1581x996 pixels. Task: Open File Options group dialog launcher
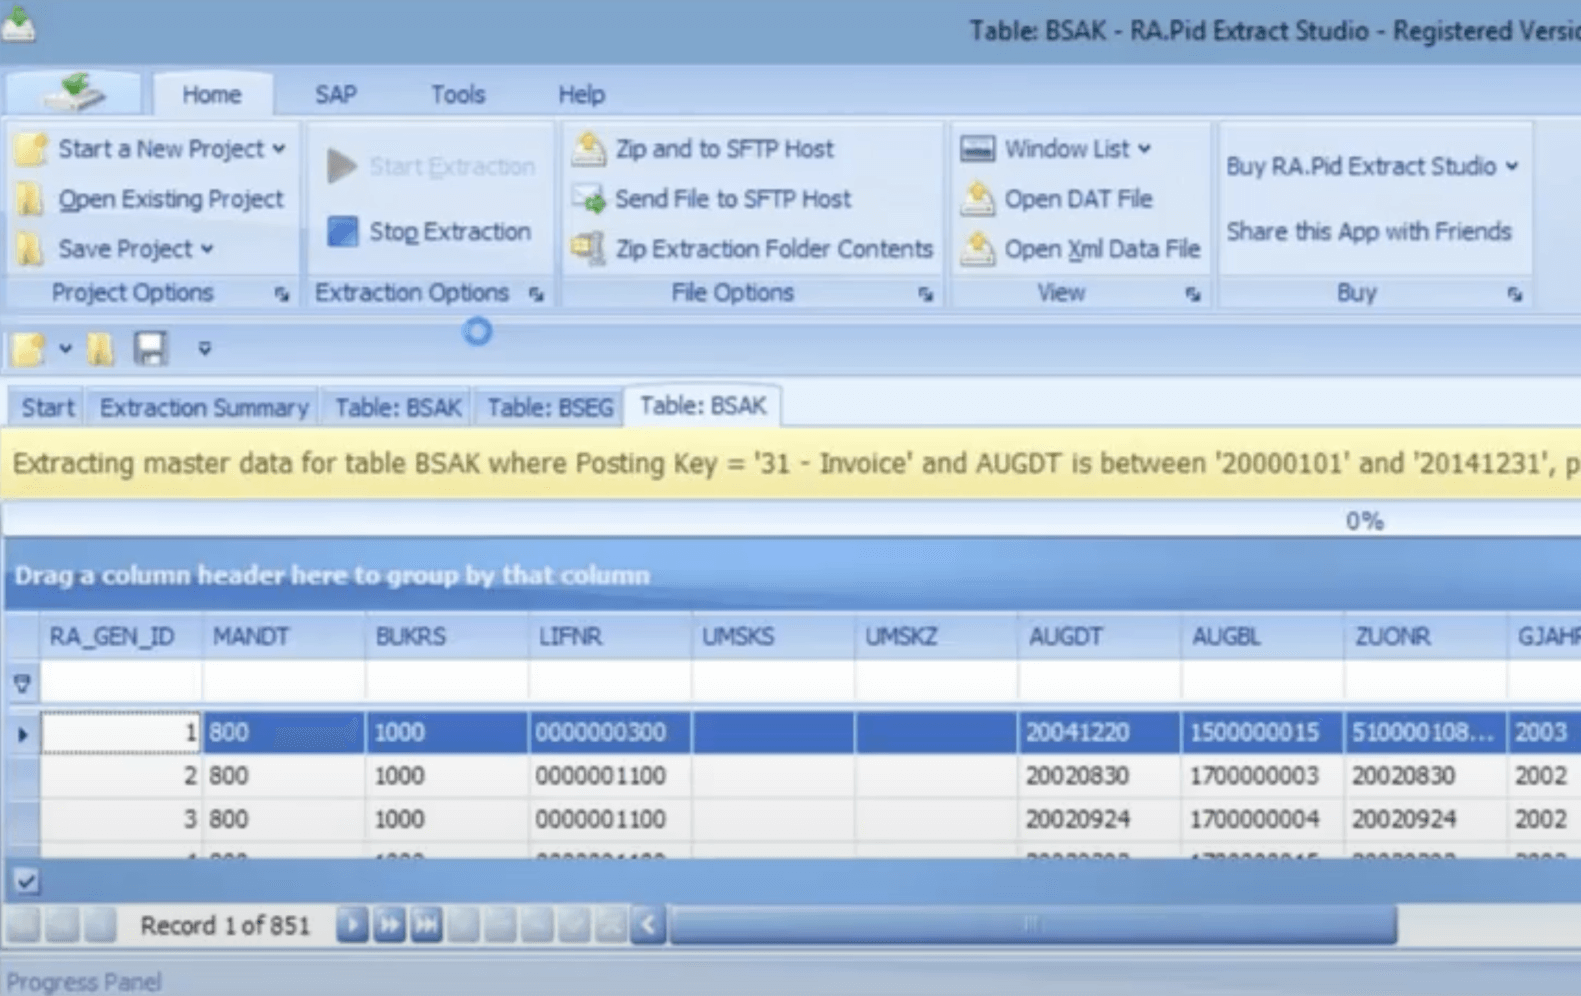pos(925,294)
